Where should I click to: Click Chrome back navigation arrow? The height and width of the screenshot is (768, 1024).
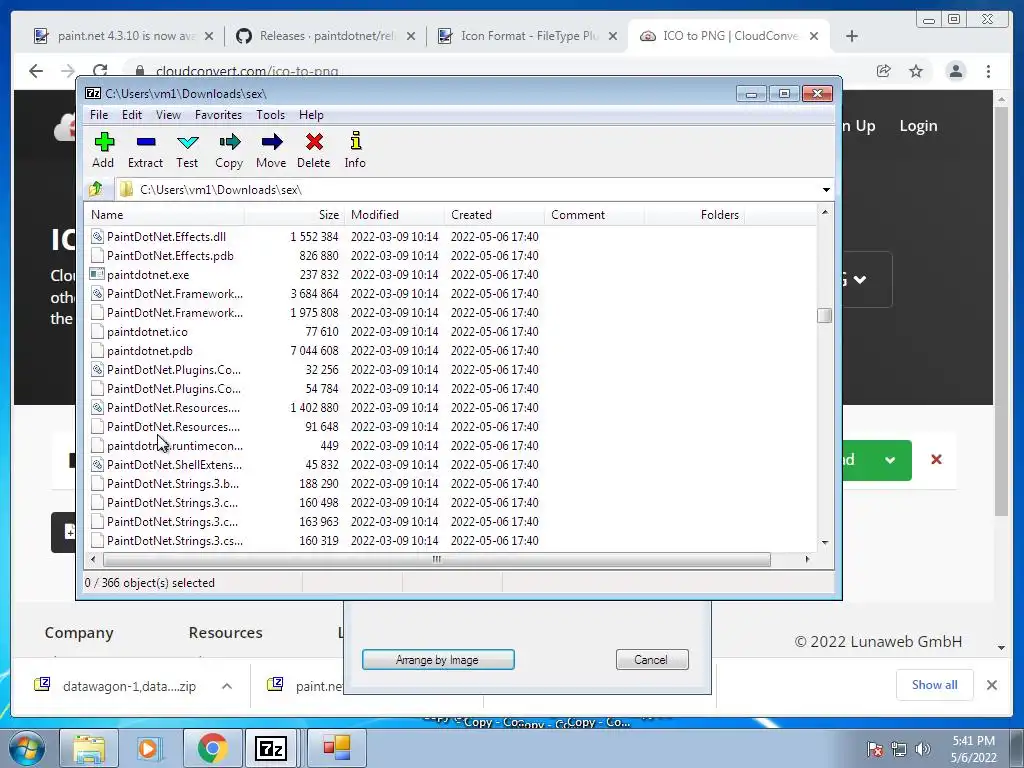click(36, 71)
